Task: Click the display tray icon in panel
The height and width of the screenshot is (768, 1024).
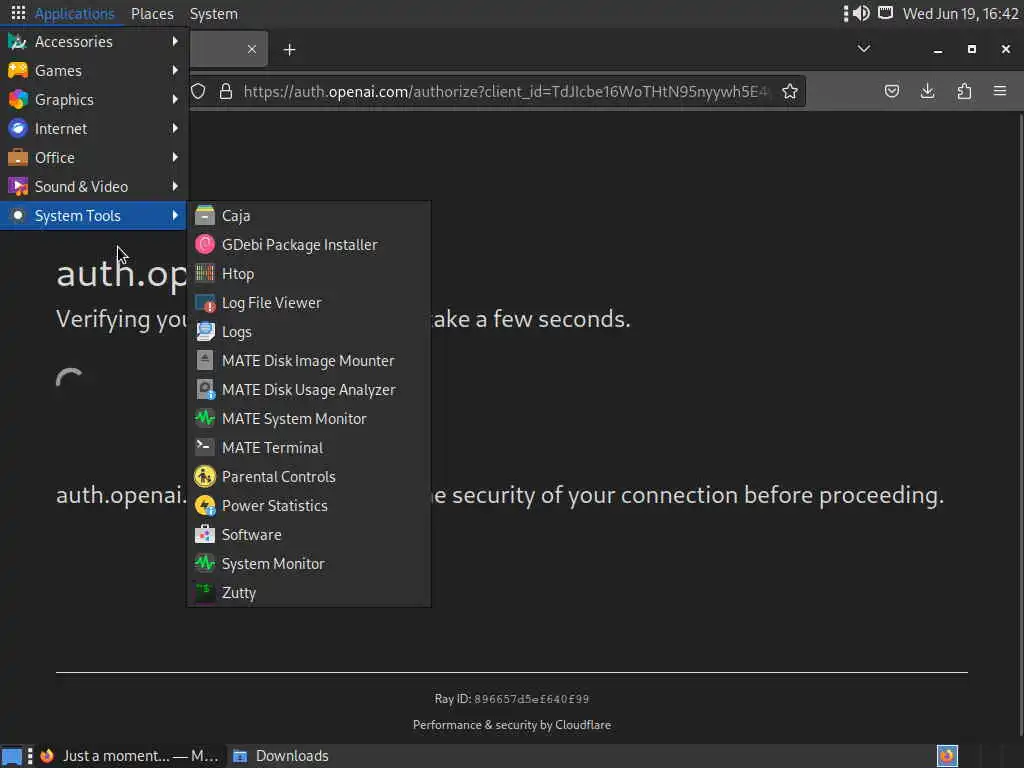Action: tap(886, 13)
